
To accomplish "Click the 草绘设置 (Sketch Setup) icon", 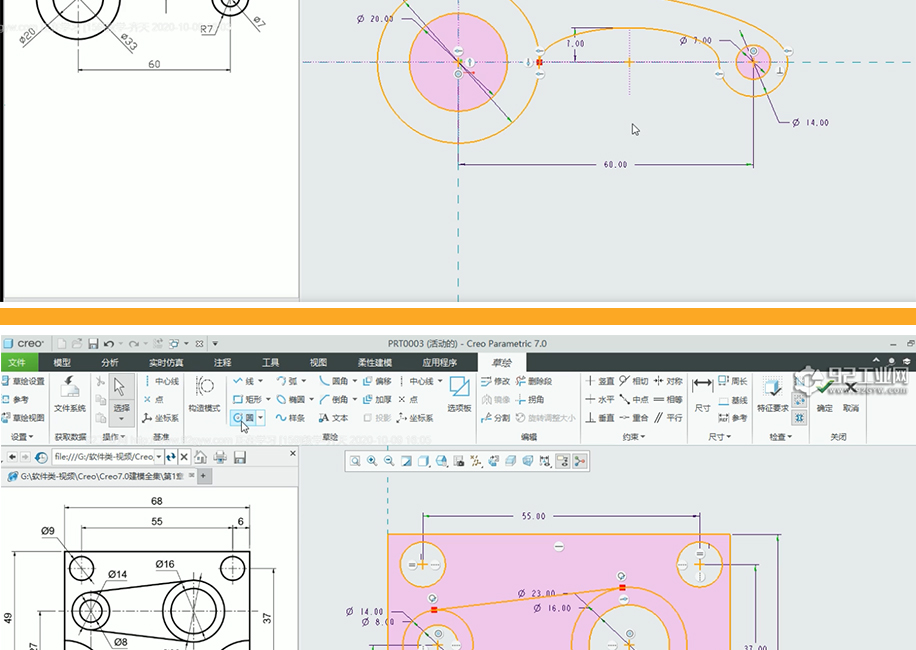I will (x=6, y=381).
